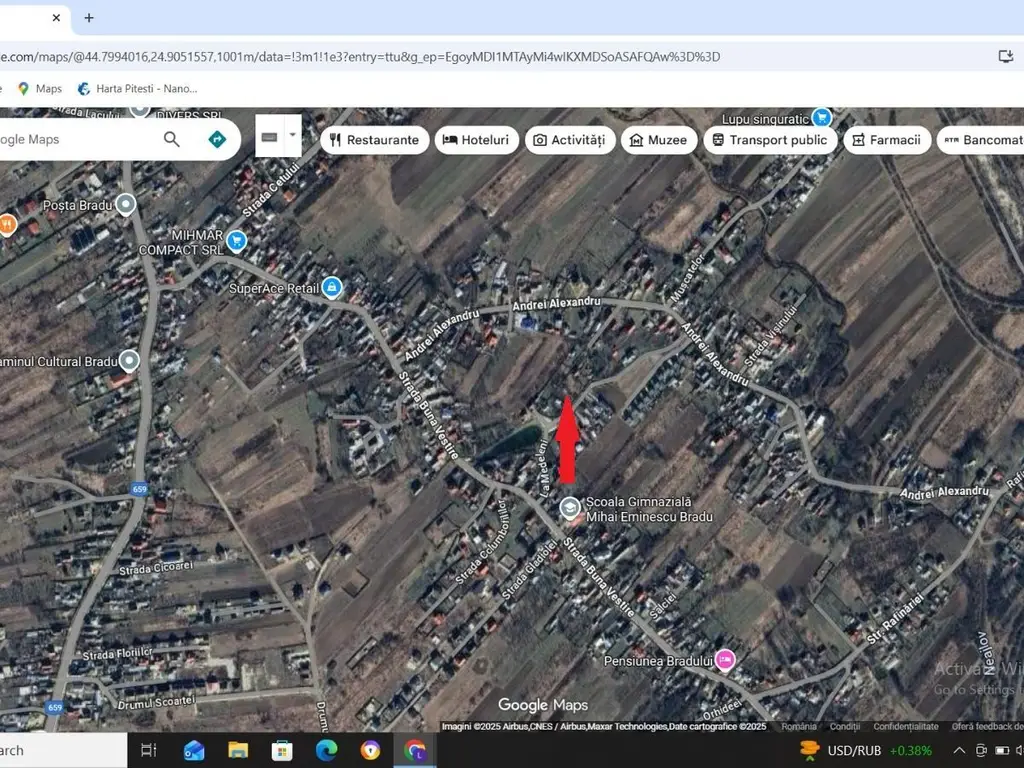Filter map by Hoteluri
The image size is (1024, 768).
tap(476, 140)
